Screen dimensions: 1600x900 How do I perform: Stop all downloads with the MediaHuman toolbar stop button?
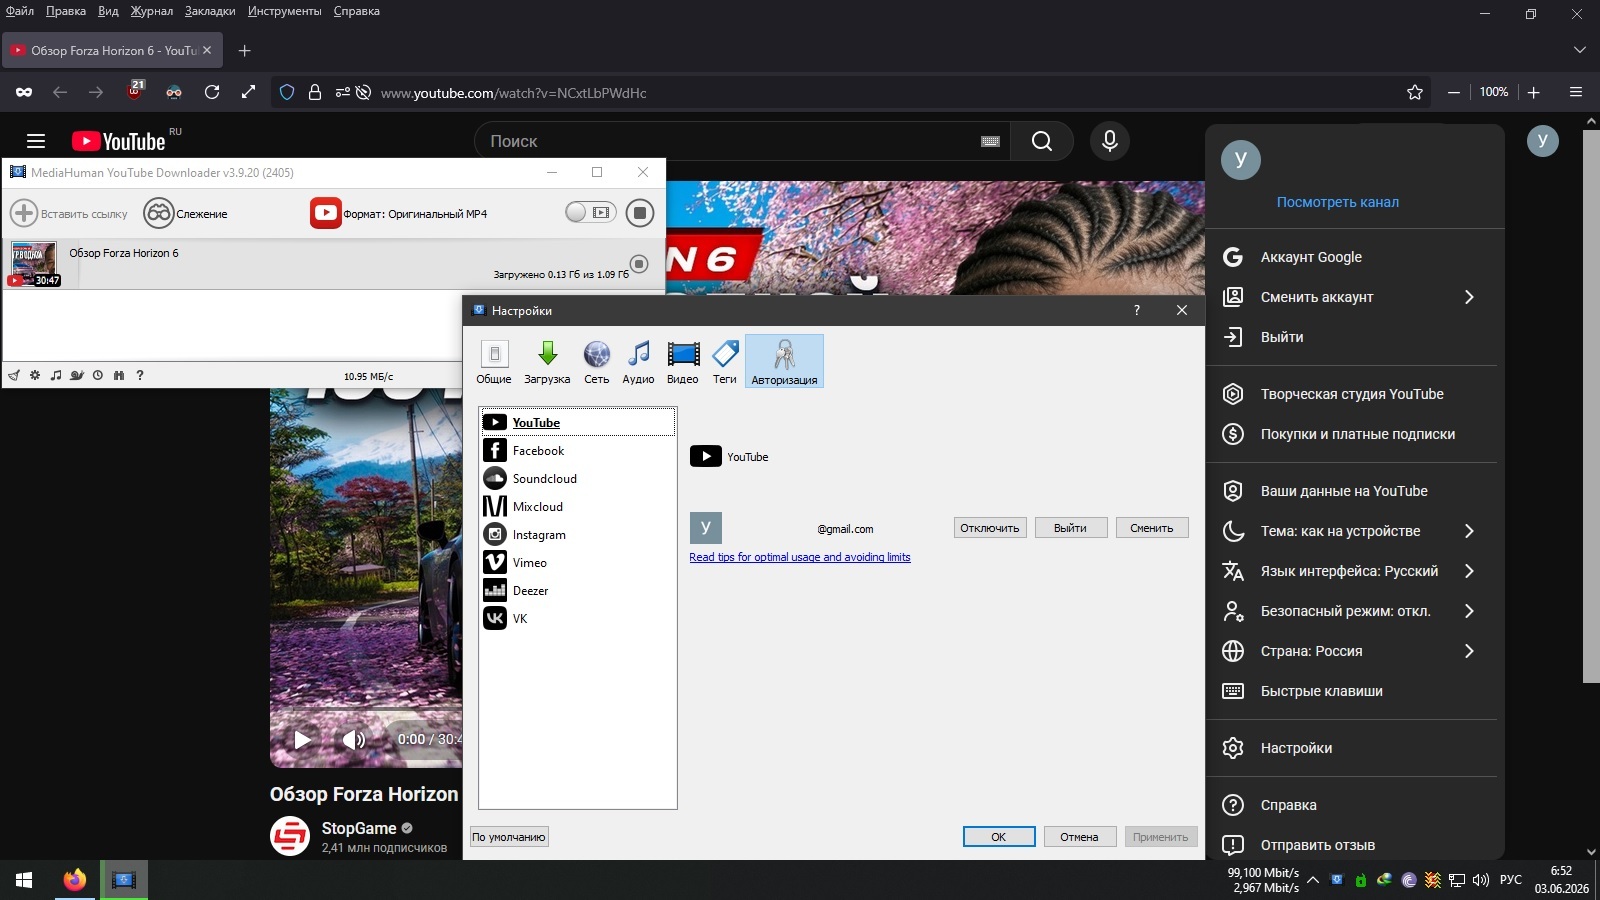coord(640,213)
